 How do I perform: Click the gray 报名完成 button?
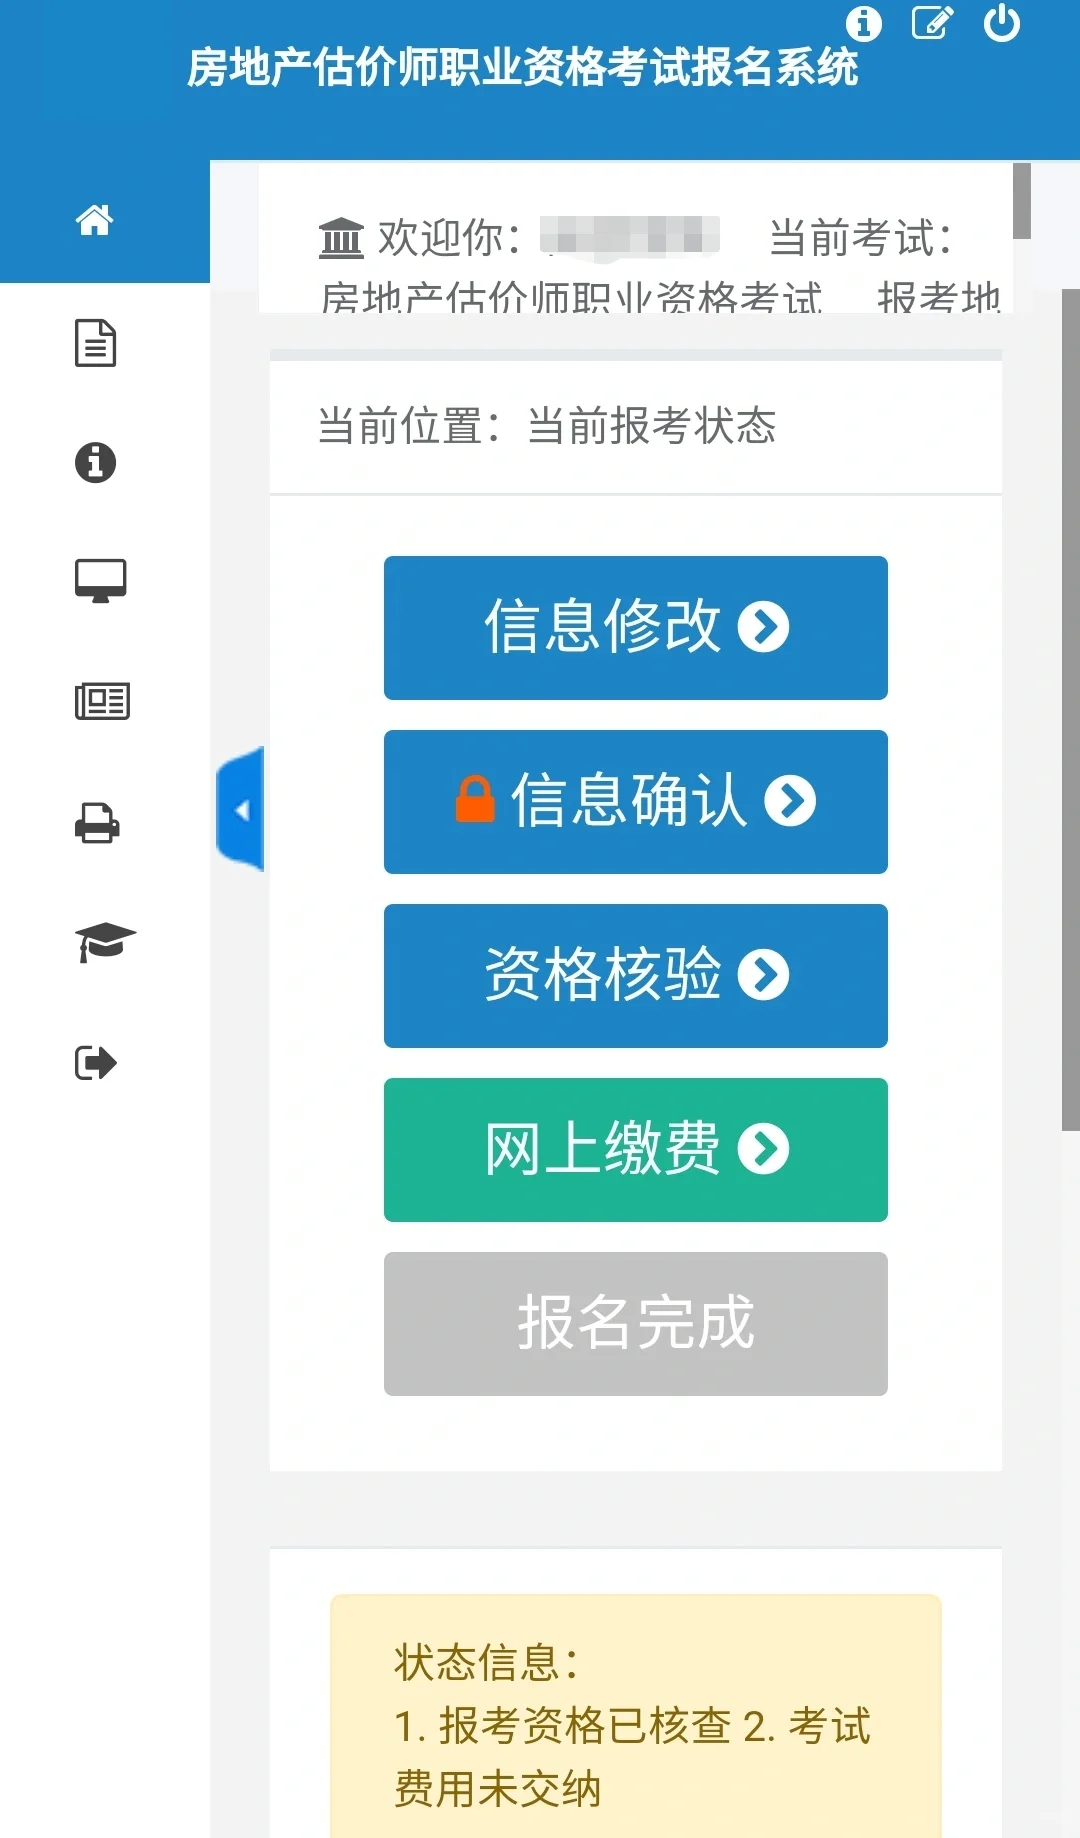(636, 1324)
